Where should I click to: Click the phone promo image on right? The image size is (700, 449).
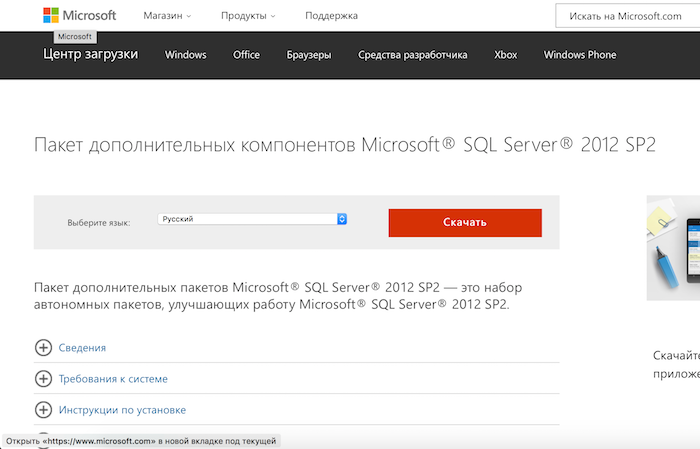[673, 245]
